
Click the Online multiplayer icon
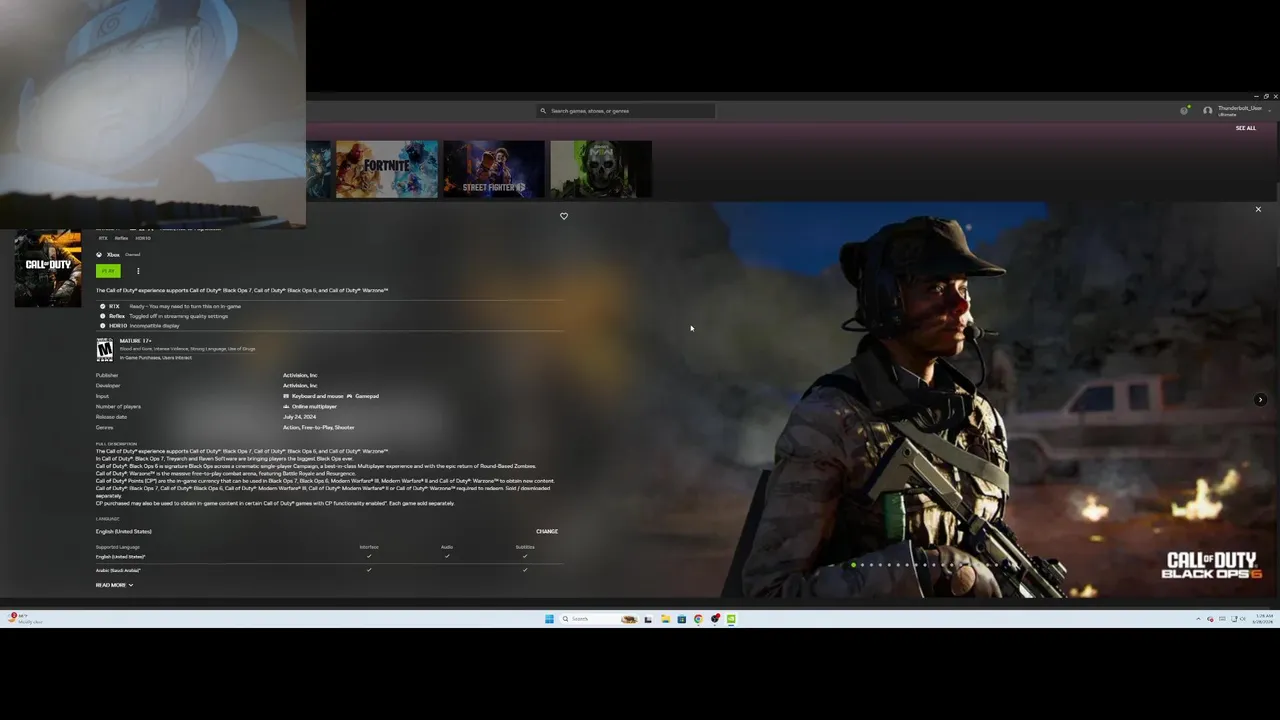pyautogui.click(x=286, y=407)
